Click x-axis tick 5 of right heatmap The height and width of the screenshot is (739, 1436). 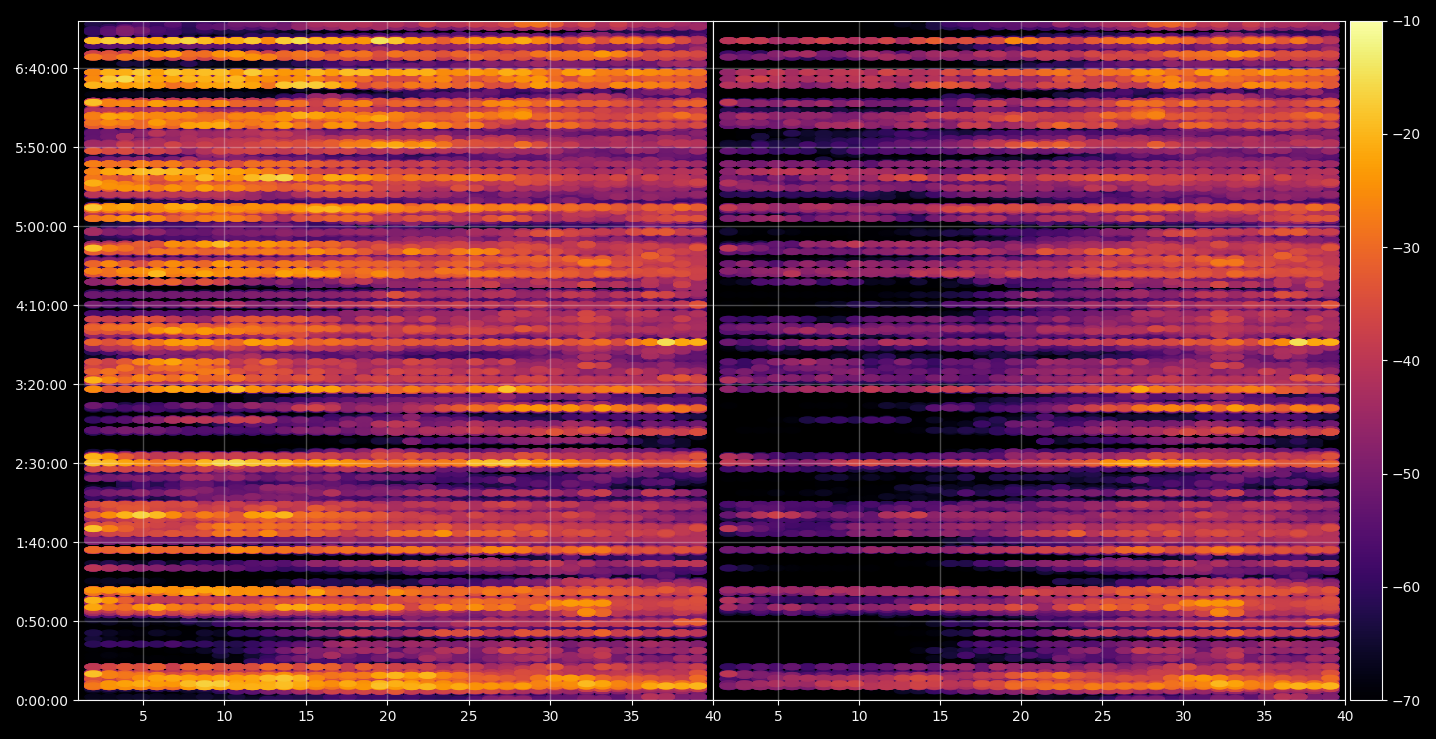[x=777, y=716]
